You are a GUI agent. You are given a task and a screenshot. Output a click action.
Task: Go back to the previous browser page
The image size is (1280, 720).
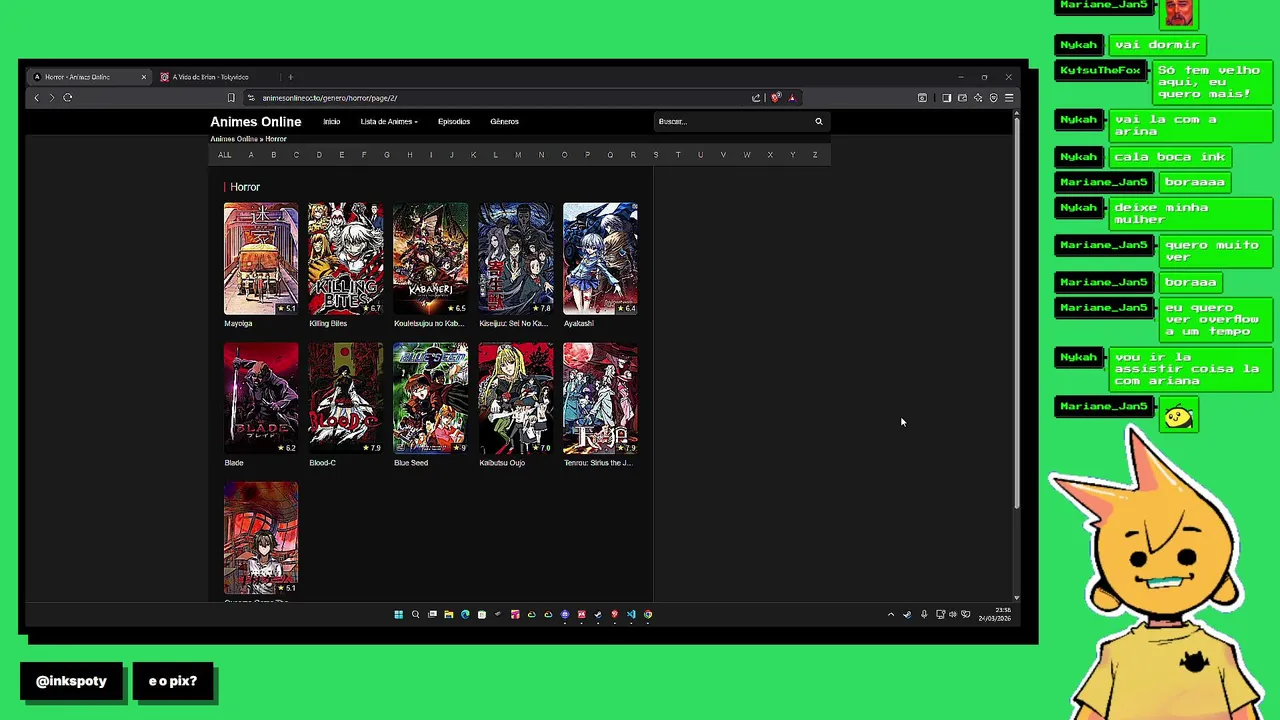tap(37, 97)
